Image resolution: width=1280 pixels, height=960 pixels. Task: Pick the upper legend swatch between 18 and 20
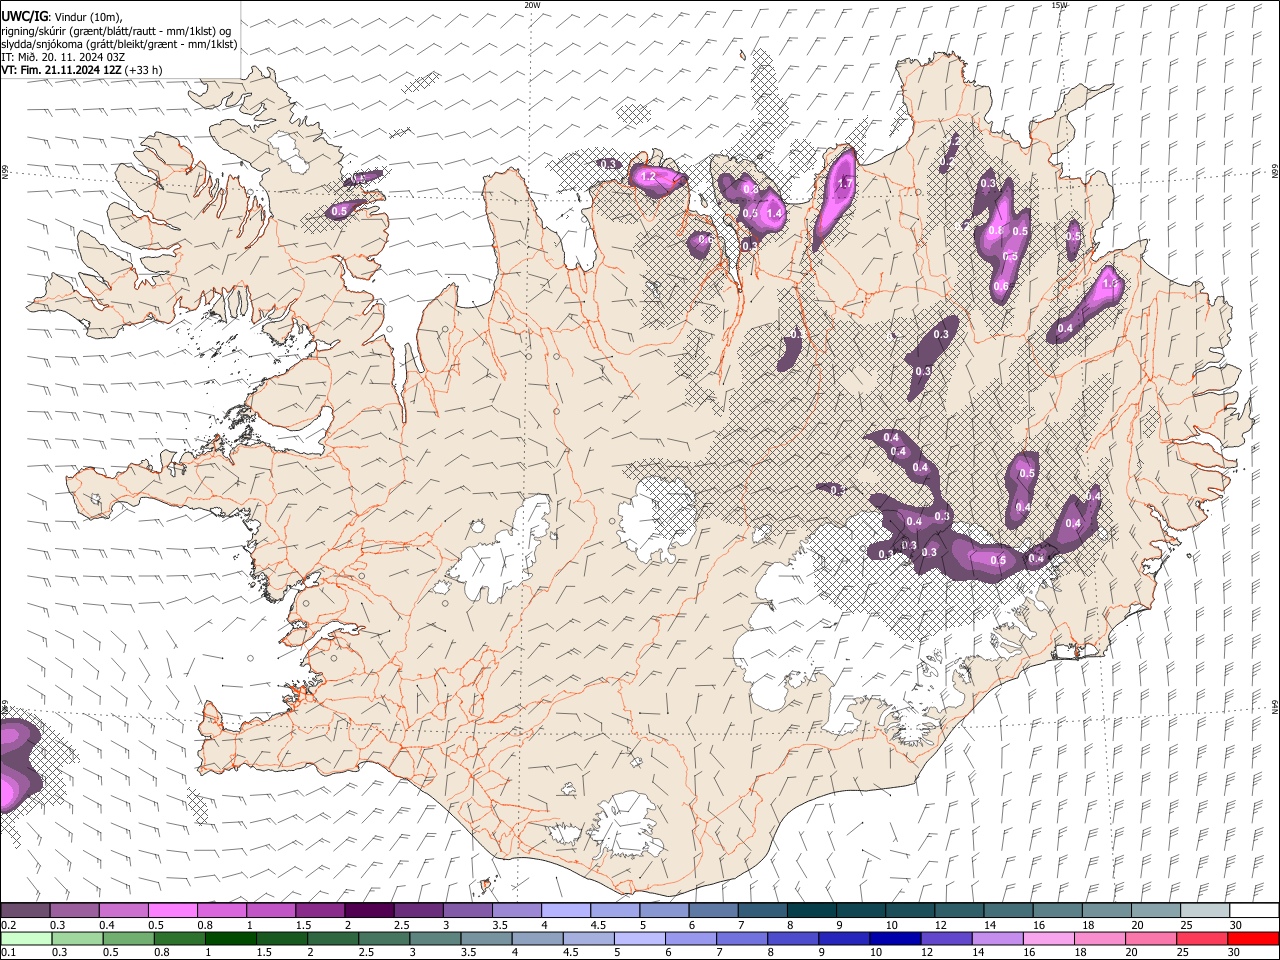coord(1105,911)
